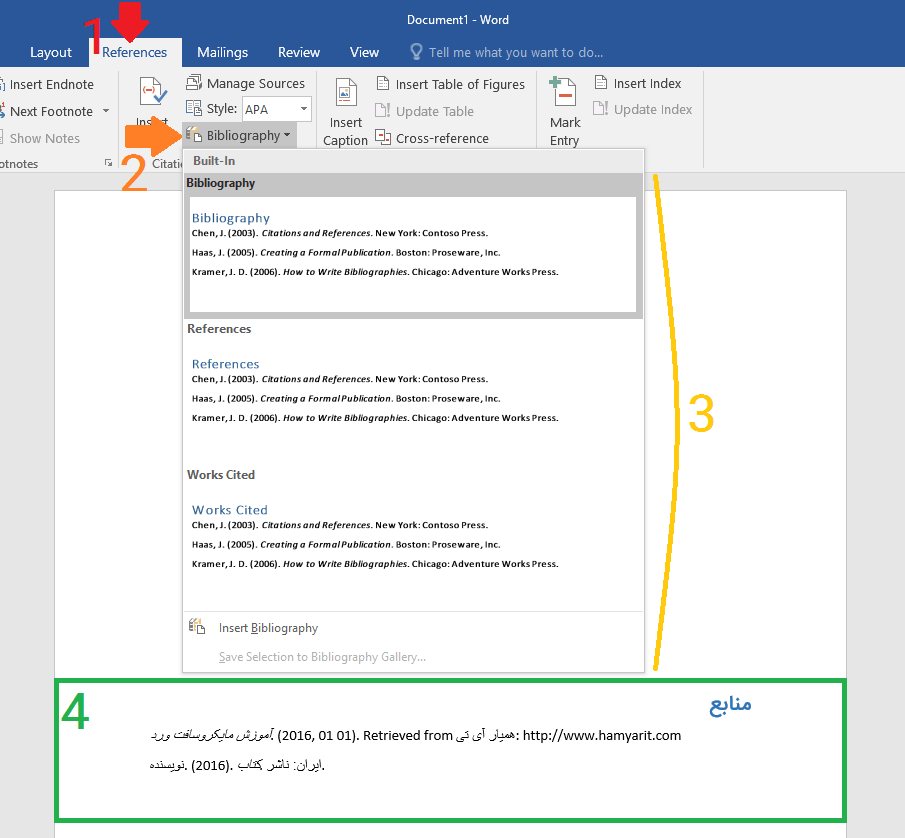Click the Insert Bibliography menu icon
Image resolution: width=905 pixels, height=838 pixels.
tap(197, 627)
